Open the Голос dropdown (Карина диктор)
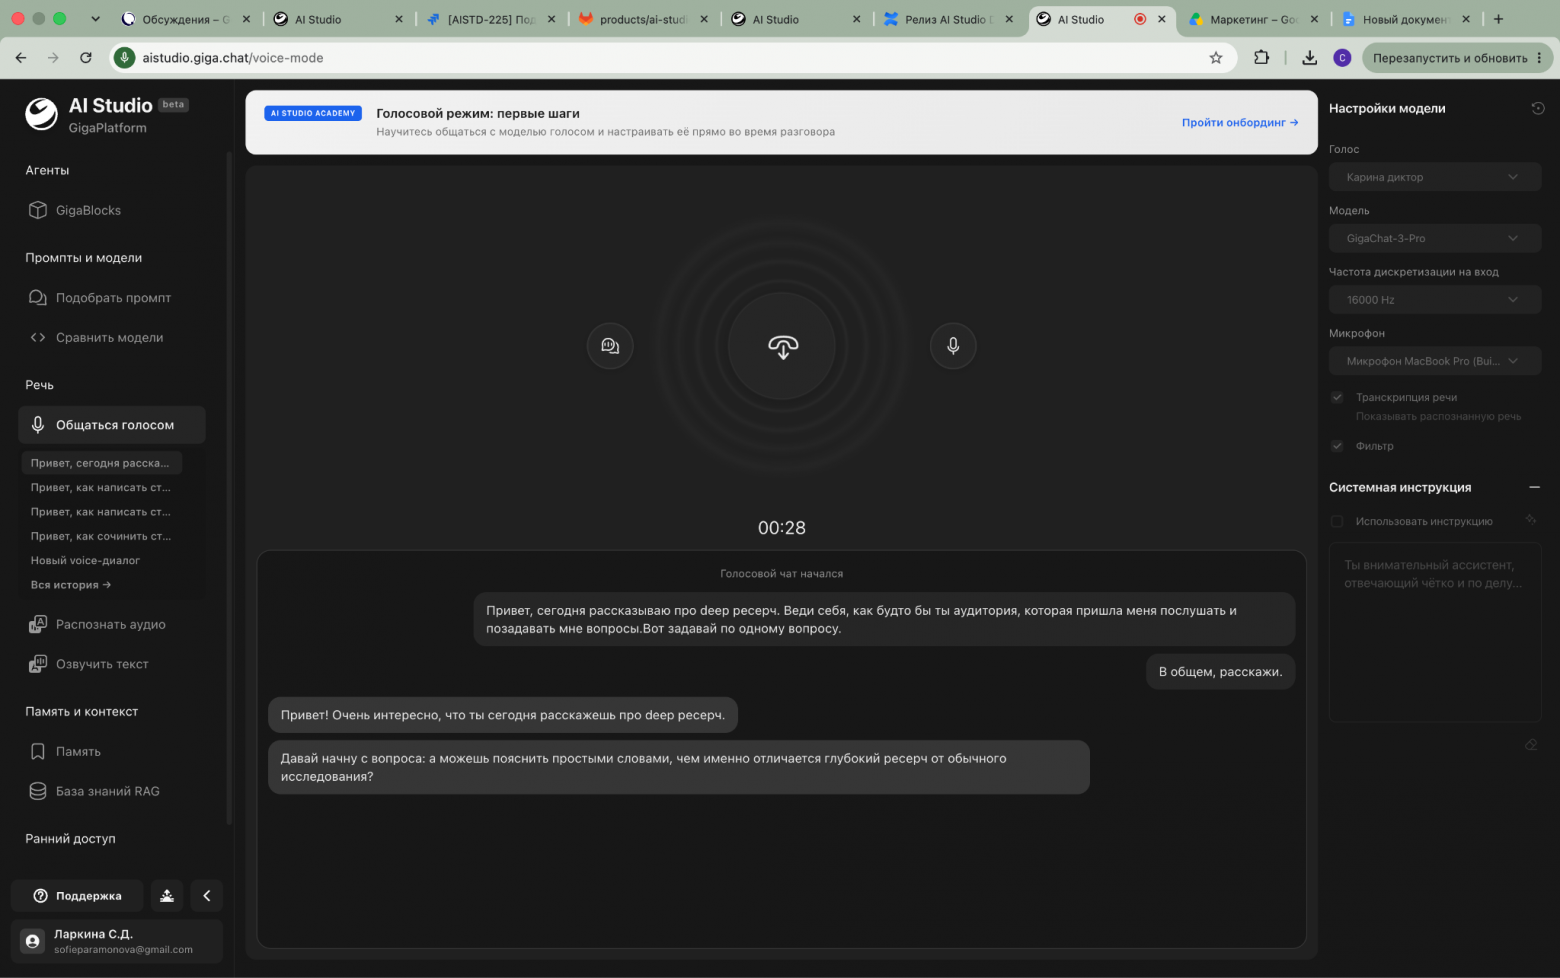This screenshot has height=978, width=1560. coord(1435,177)
